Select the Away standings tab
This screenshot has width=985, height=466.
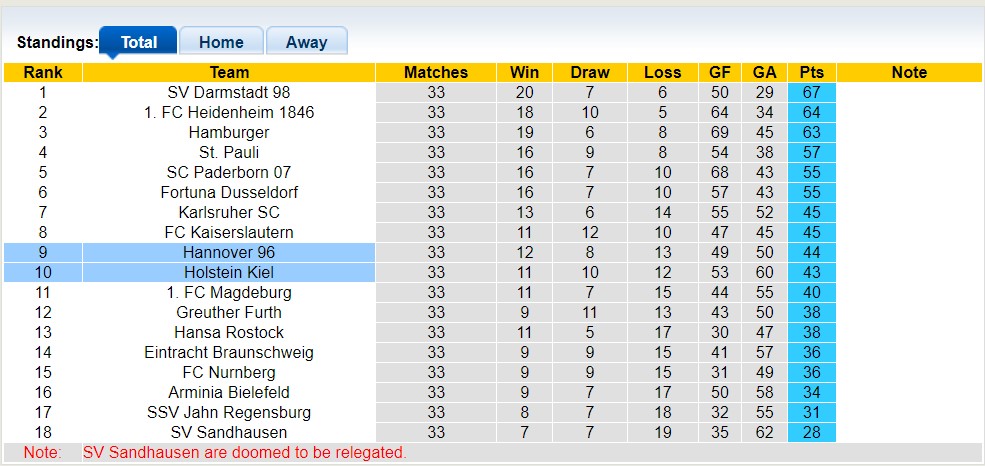click(306, 42)
